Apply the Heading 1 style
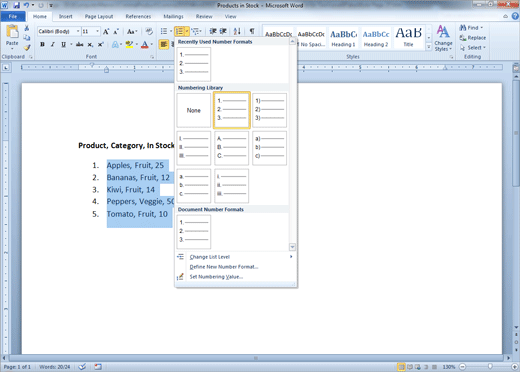Viewport: 520px width, 372px height. [343, 38]
